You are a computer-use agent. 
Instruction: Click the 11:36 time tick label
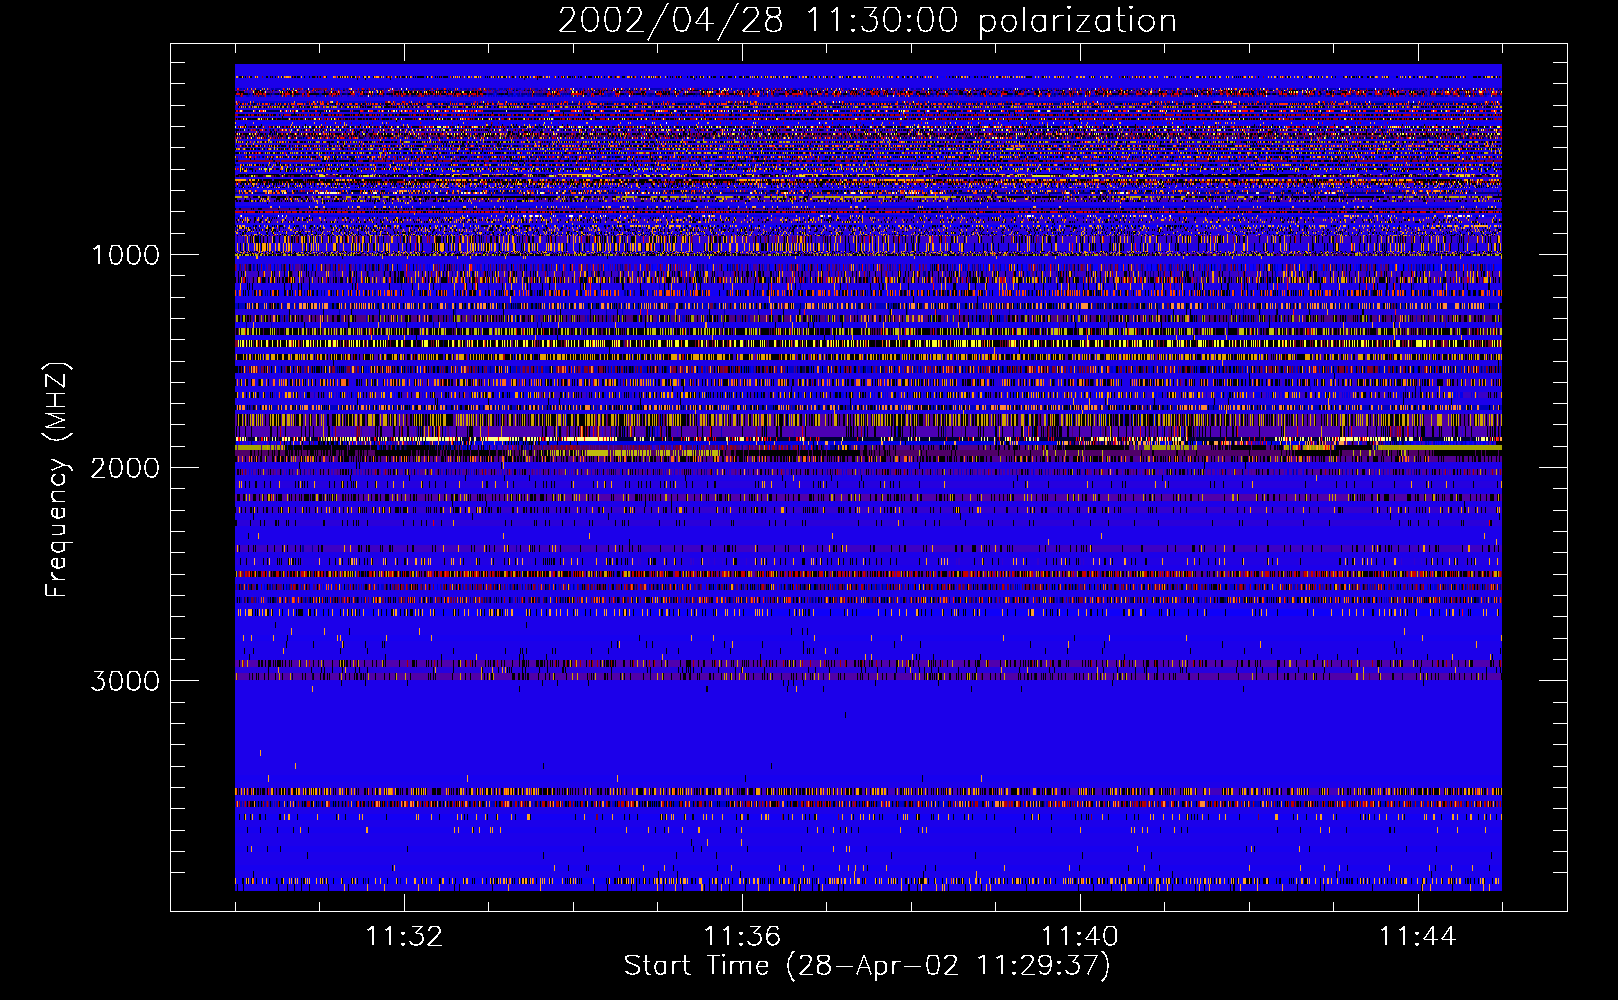(742, 937)
